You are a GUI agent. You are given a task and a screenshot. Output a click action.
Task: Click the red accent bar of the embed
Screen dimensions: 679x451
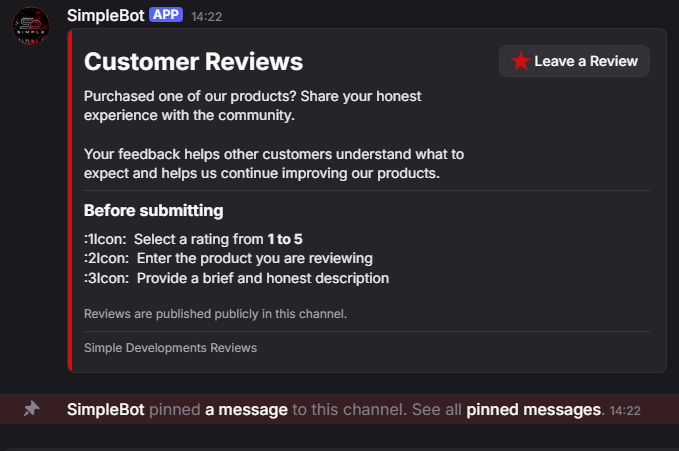pos(70,200)
